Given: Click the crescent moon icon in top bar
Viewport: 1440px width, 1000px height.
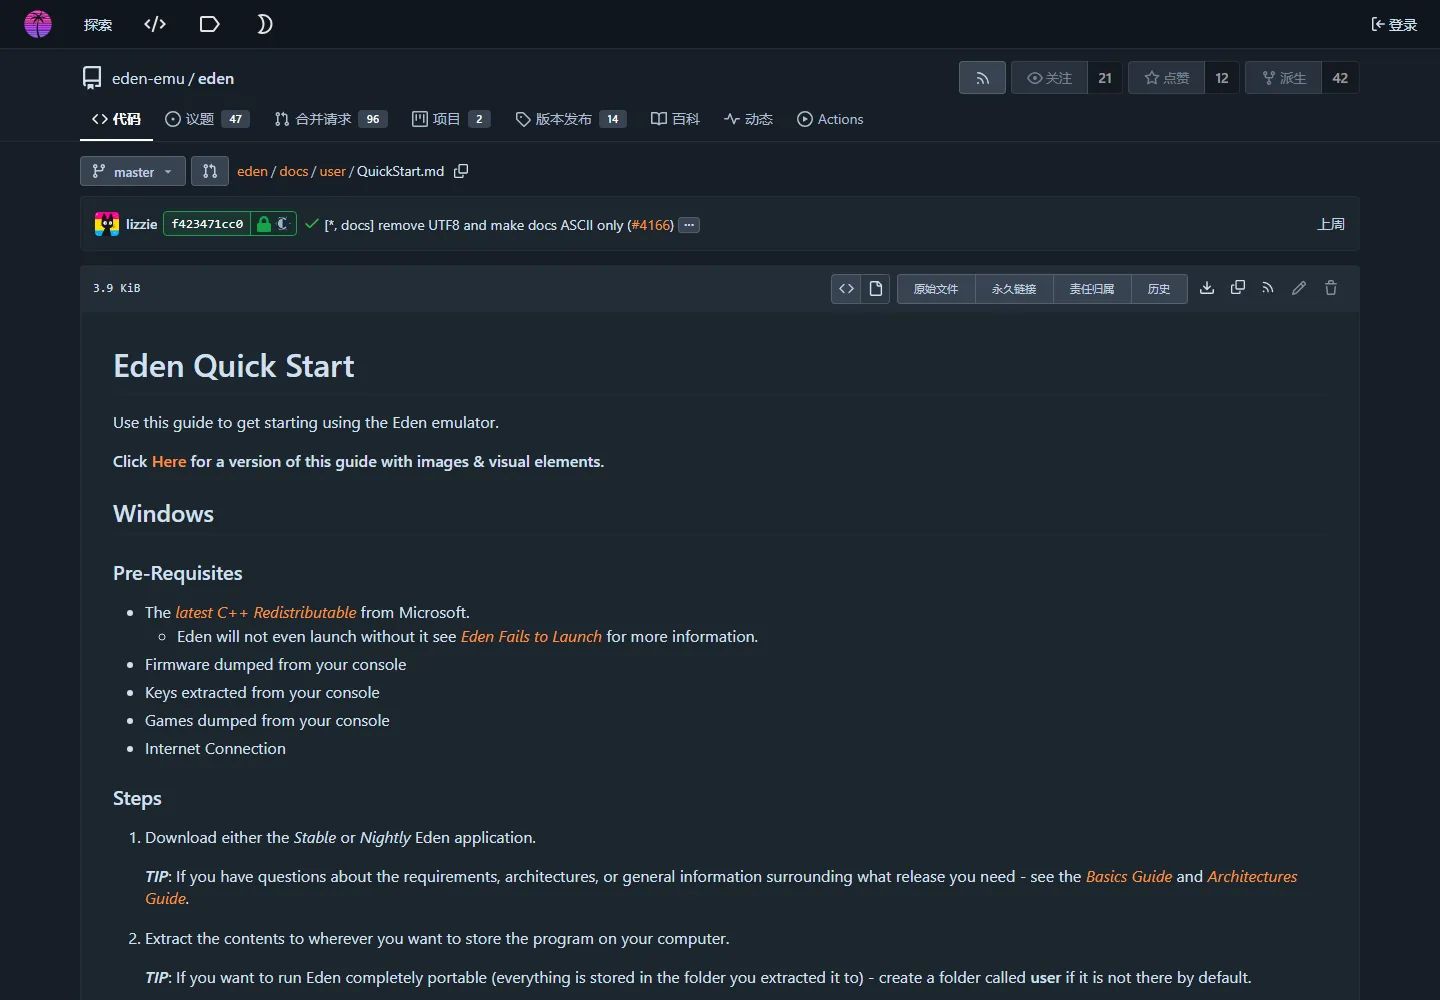Looking at the screenshot, I should click(264, 24).
